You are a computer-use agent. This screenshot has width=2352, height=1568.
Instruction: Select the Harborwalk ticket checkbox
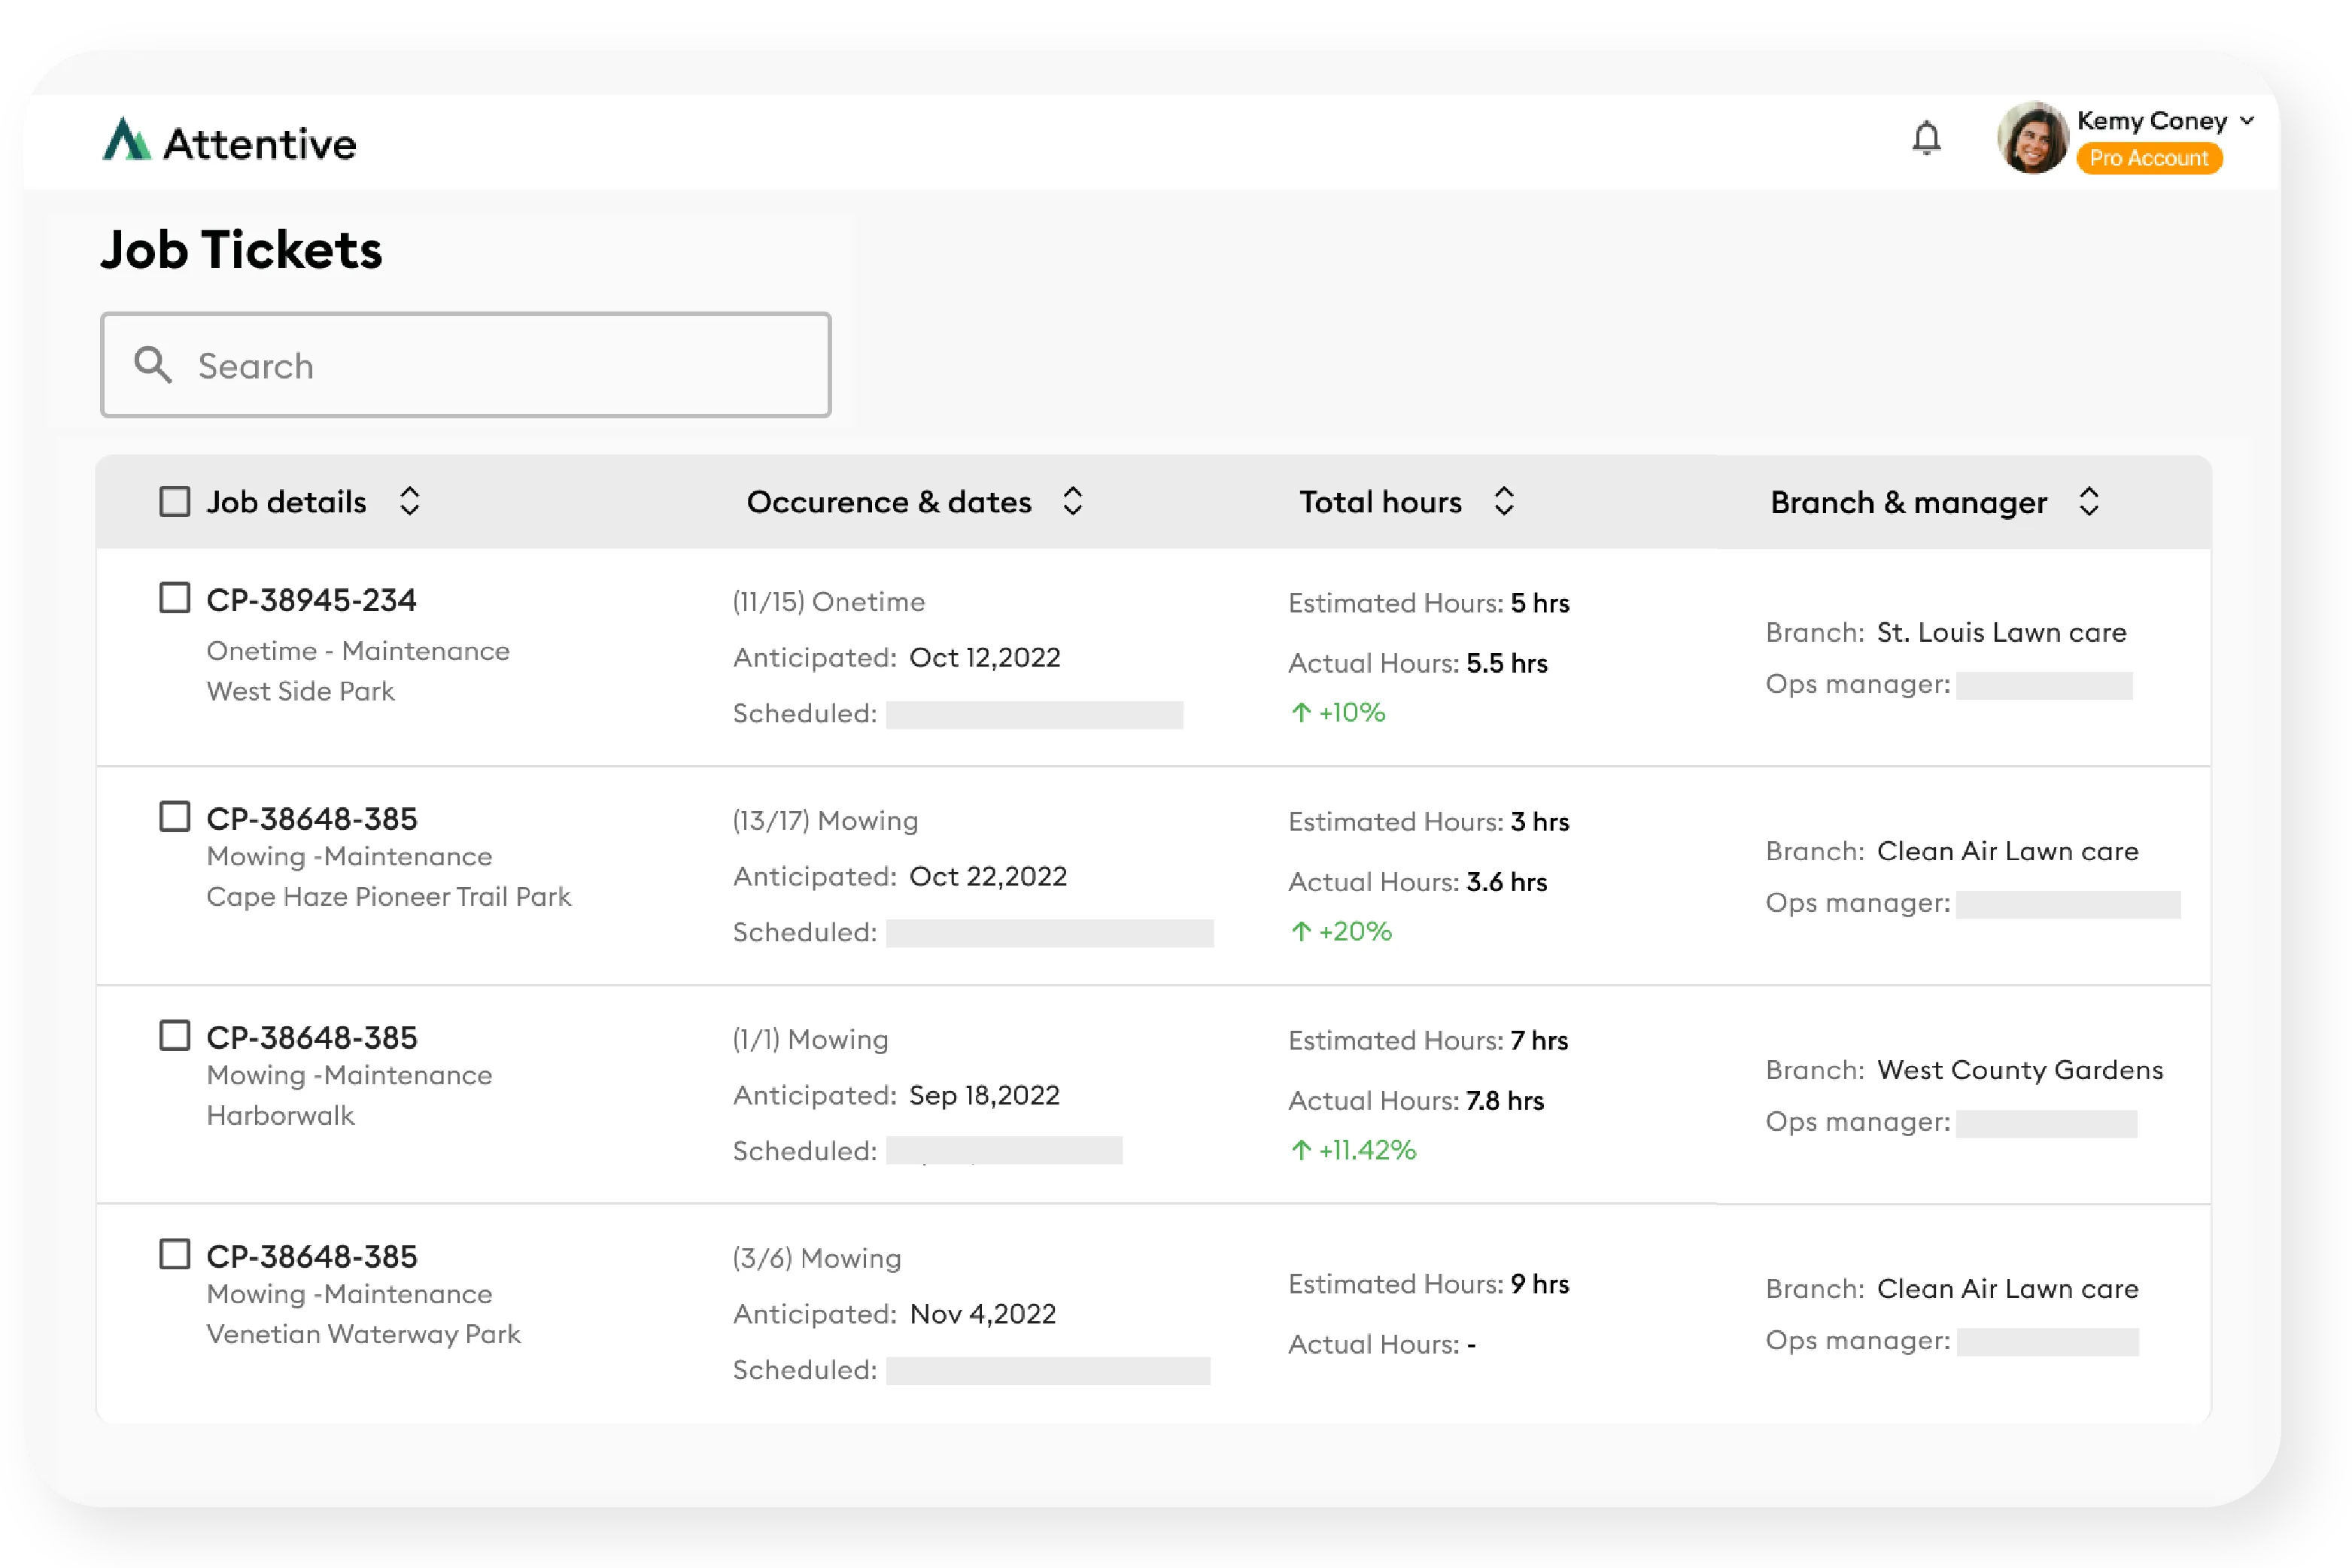(175, 1035)
